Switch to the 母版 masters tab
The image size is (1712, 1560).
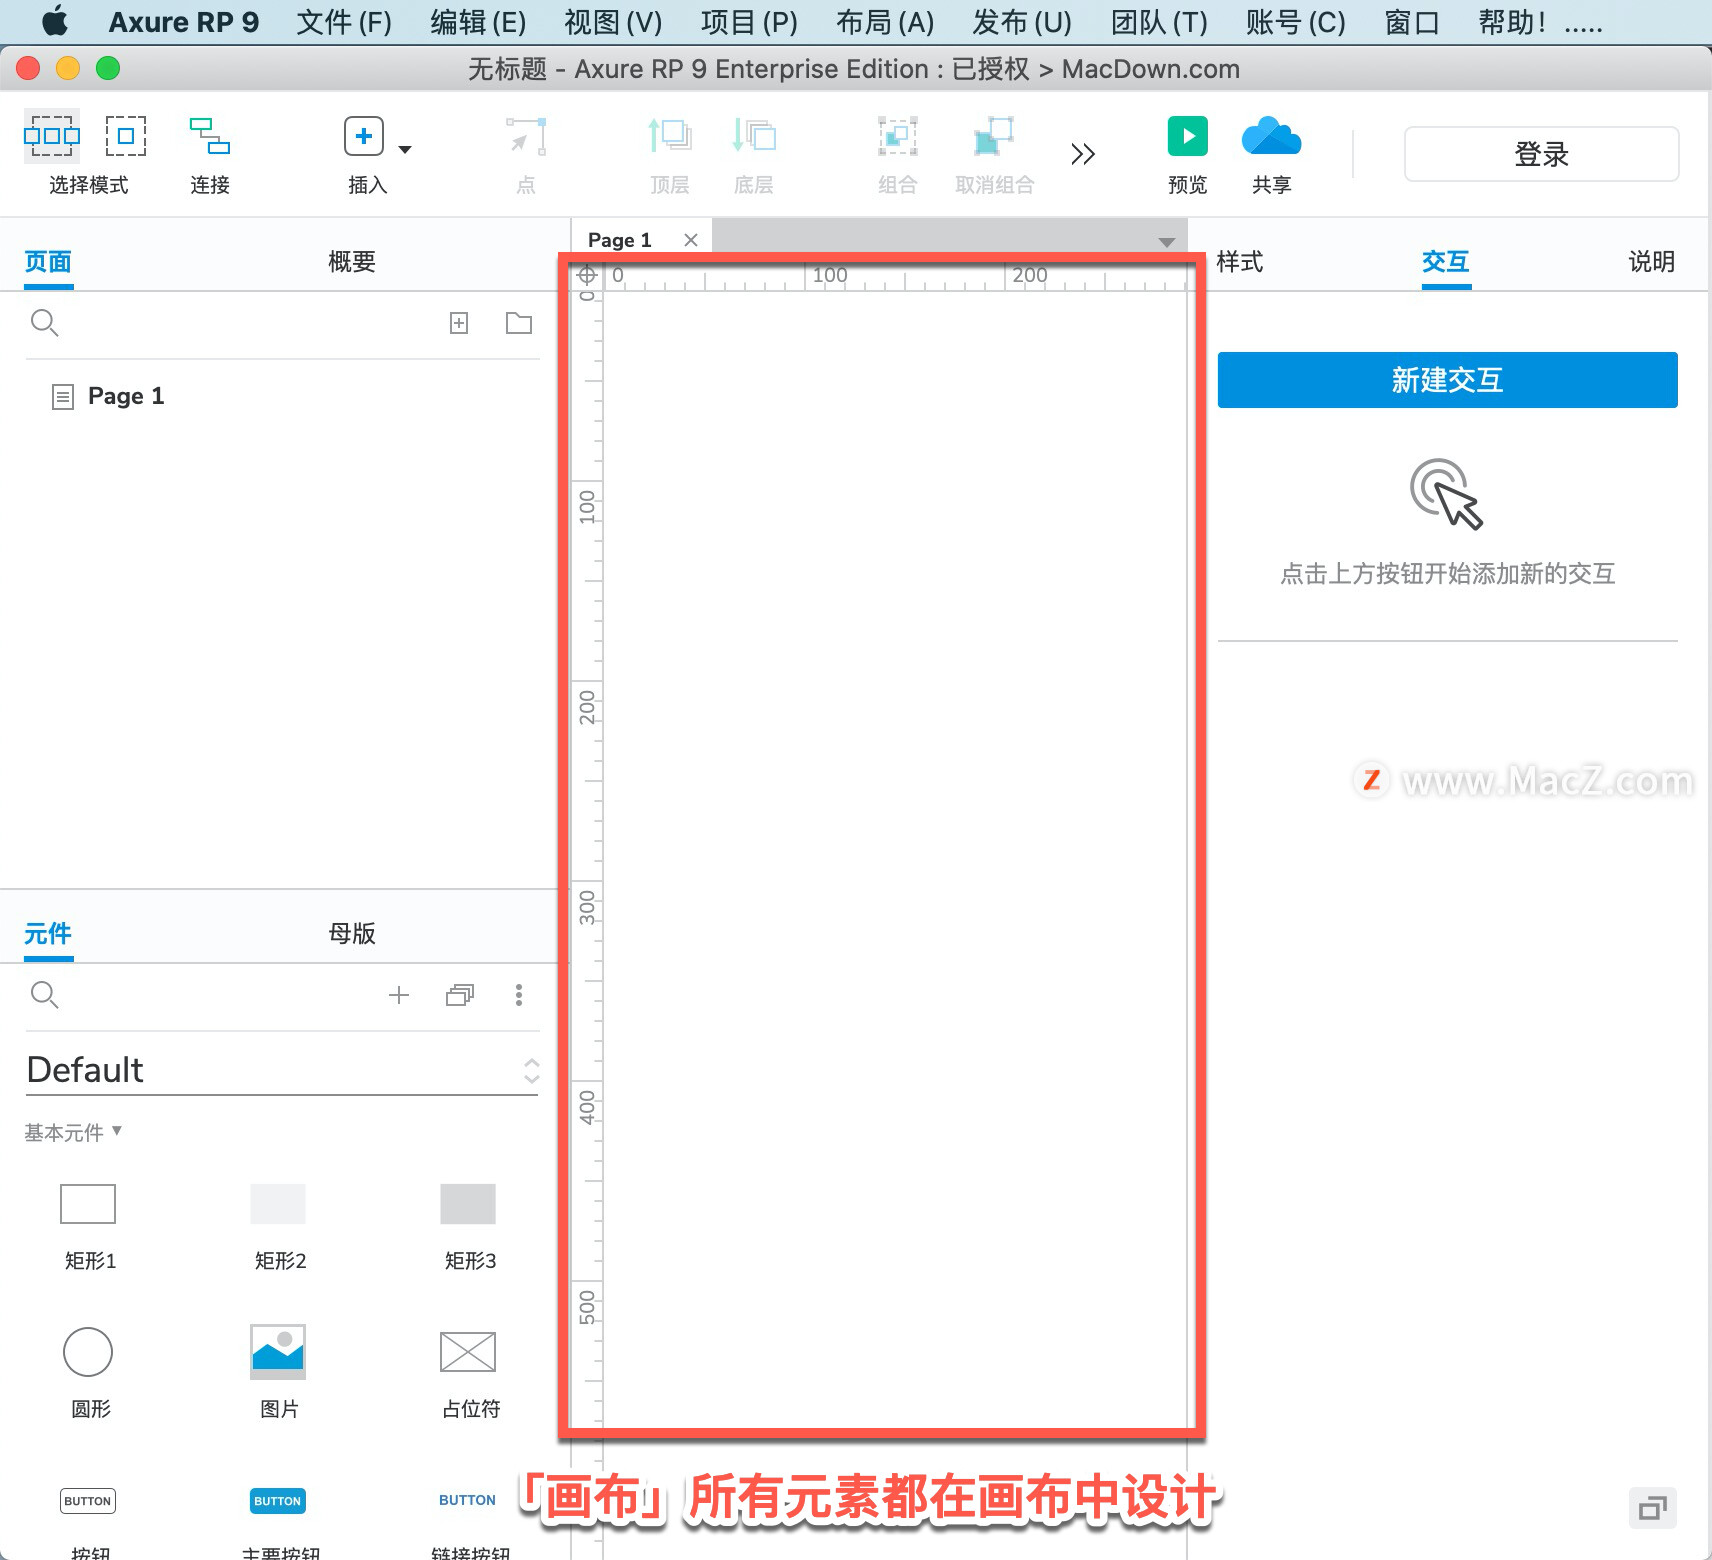coord(352,934)
